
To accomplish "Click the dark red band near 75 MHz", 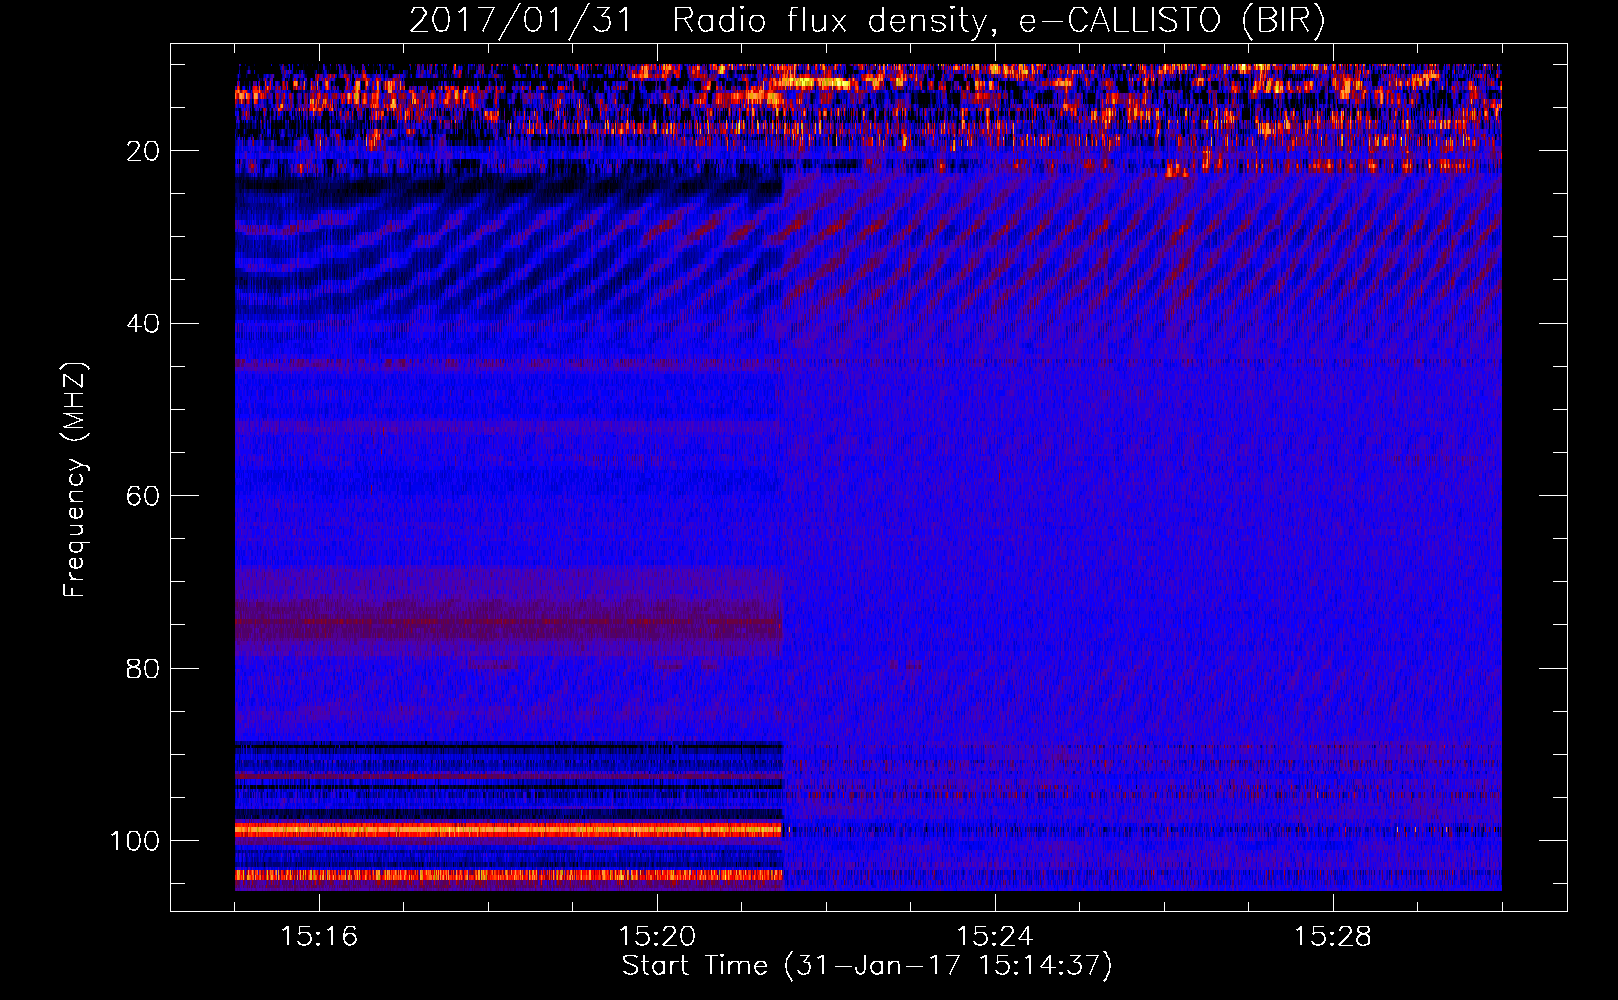I will coord(508,622).
